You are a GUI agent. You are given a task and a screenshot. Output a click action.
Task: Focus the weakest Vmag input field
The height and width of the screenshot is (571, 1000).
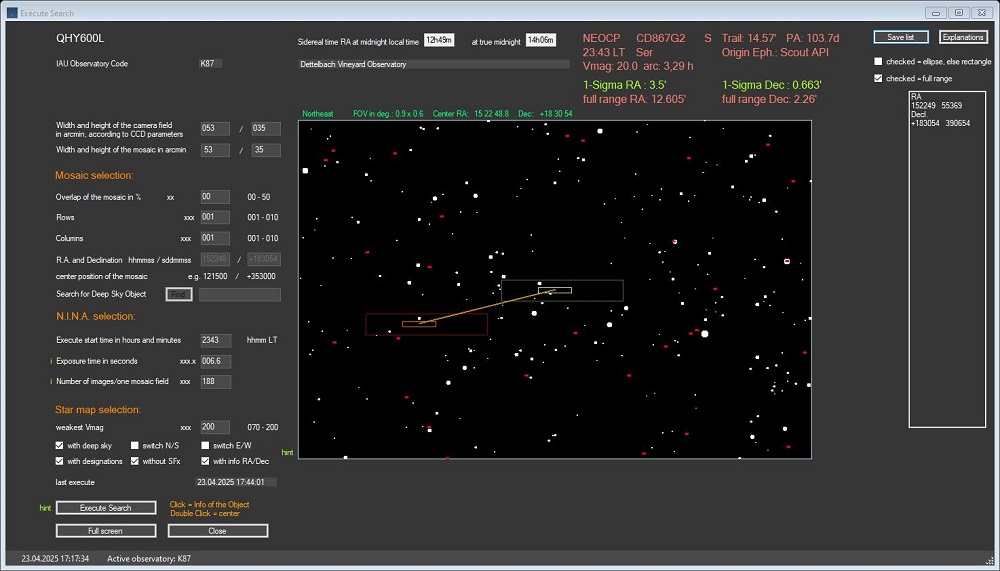pyautogui.click(x=215, y=427)
